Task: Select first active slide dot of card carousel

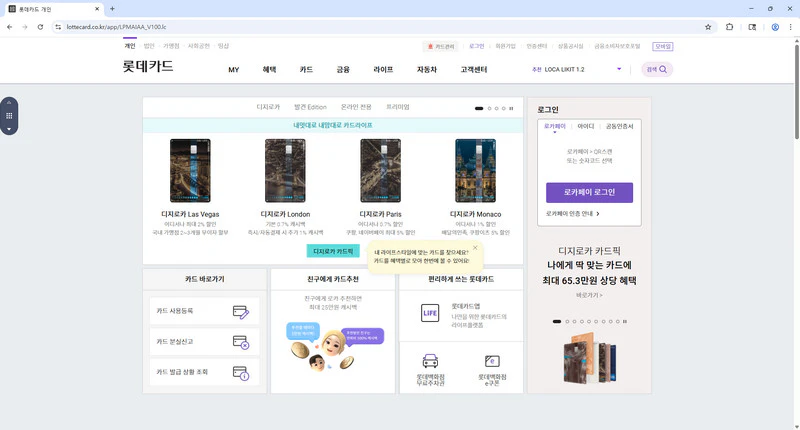Action: tap(479, 108)
